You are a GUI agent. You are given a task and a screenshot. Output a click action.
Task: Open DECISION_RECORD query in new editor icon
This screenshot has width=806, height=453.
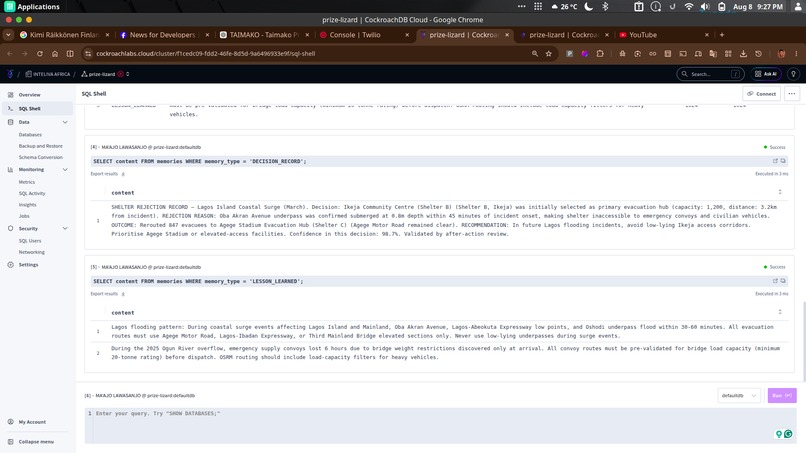(x=775, y=161)
